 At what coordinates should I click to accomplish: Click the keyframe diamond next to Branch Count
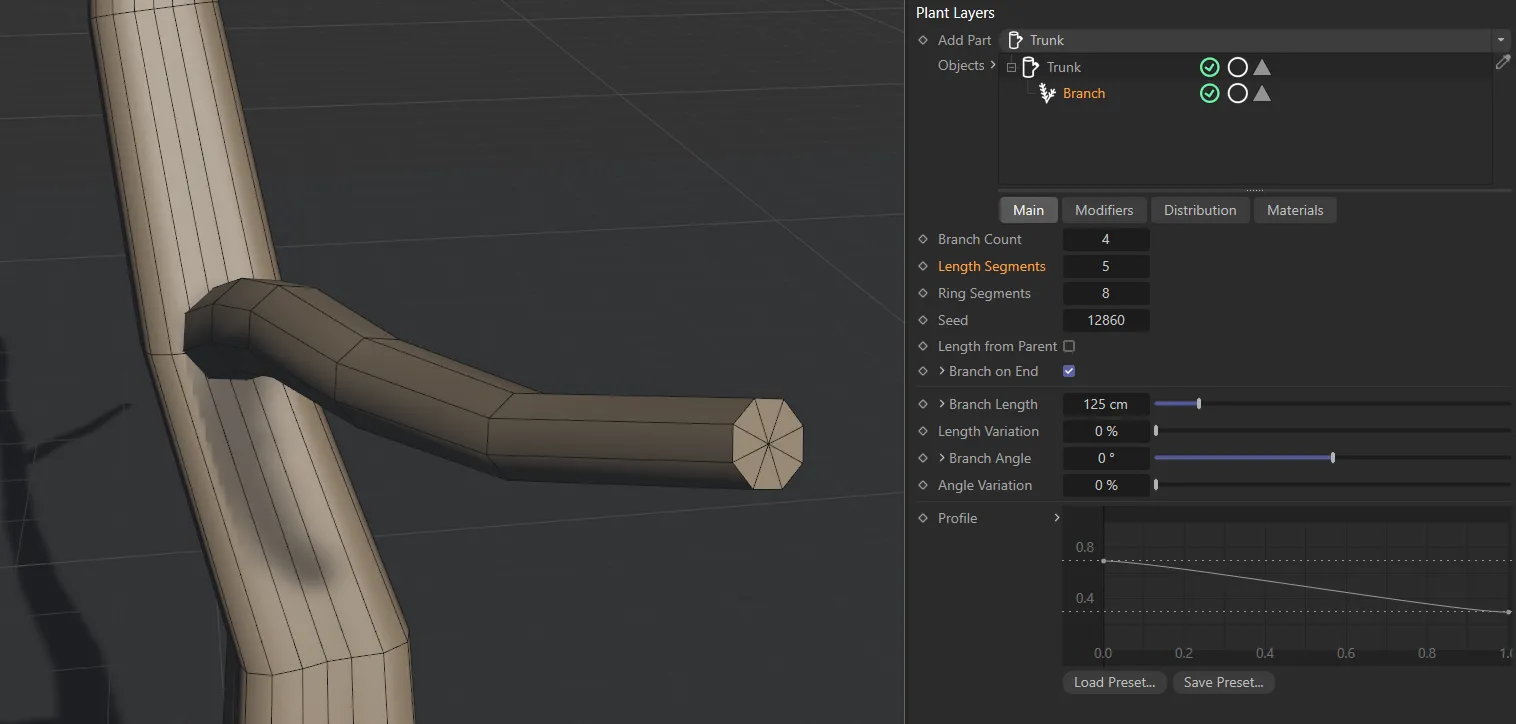pyautogui.click(x=923, y=239)
